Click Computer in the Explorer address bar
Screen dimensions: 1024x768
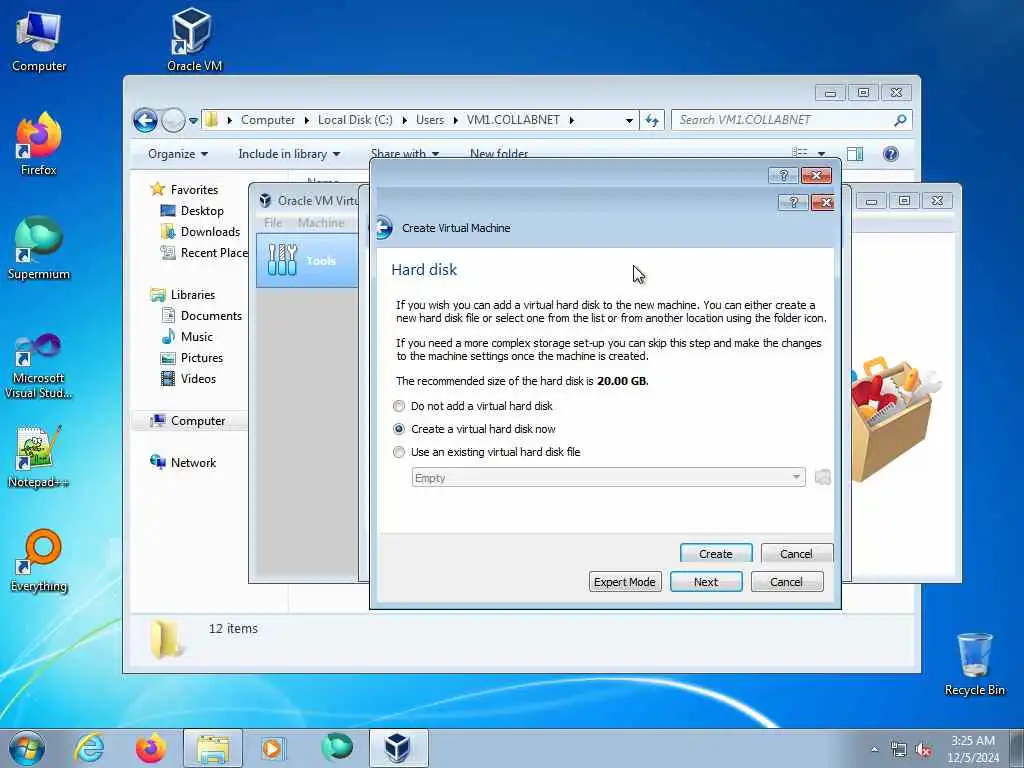268,120
